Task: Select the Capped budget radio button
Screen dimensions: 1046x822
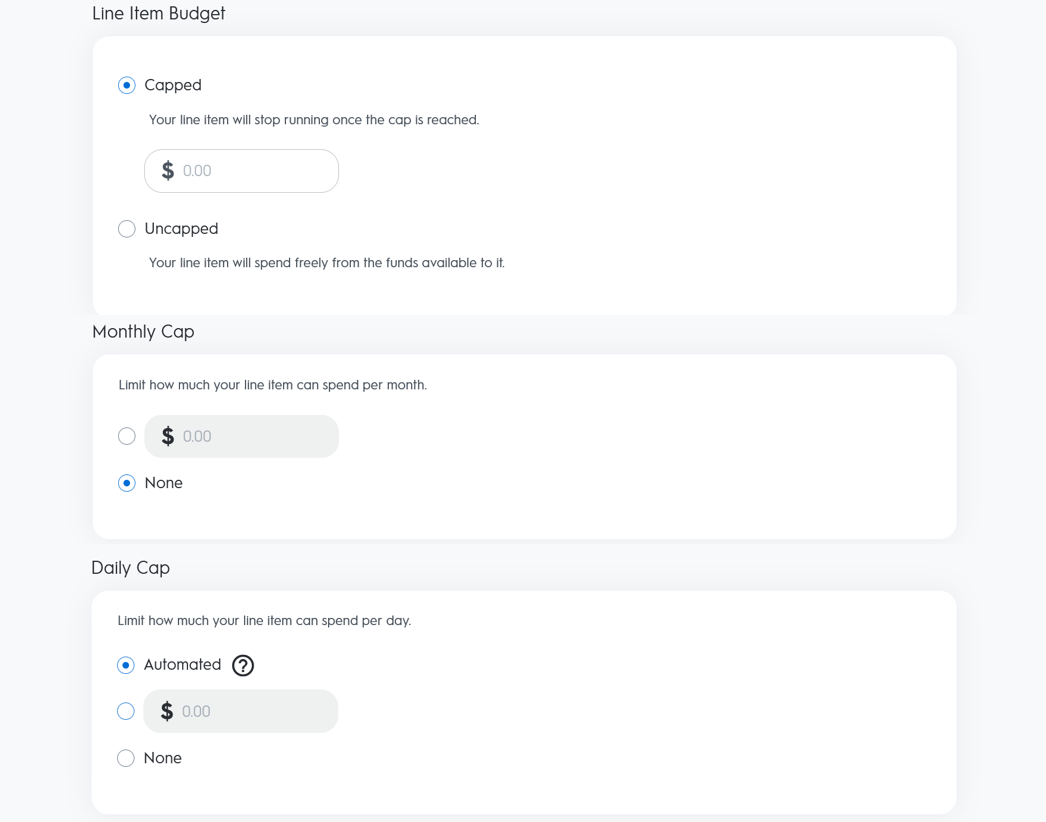Action: pyautogui.click(x=127, y=86)
